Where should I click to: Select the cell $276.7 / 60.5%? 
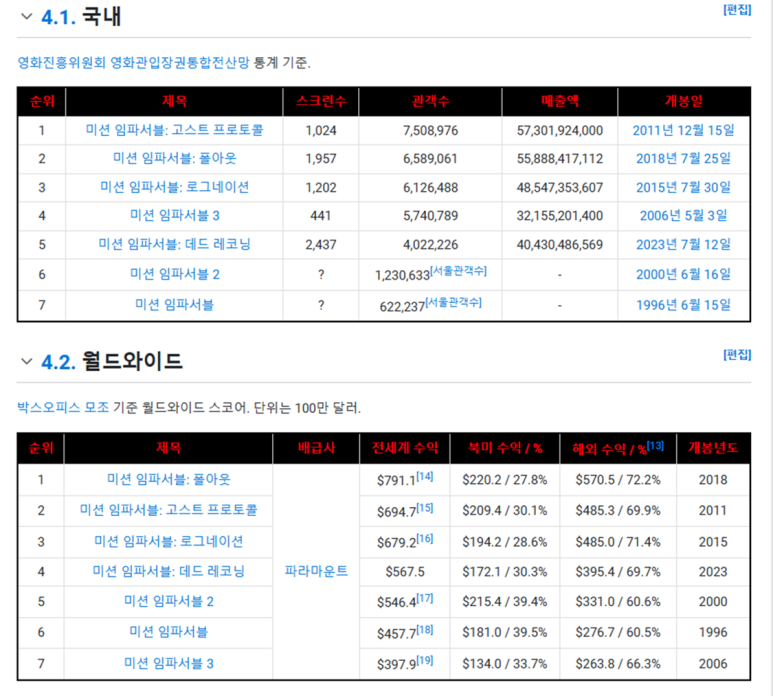point(618,632)
